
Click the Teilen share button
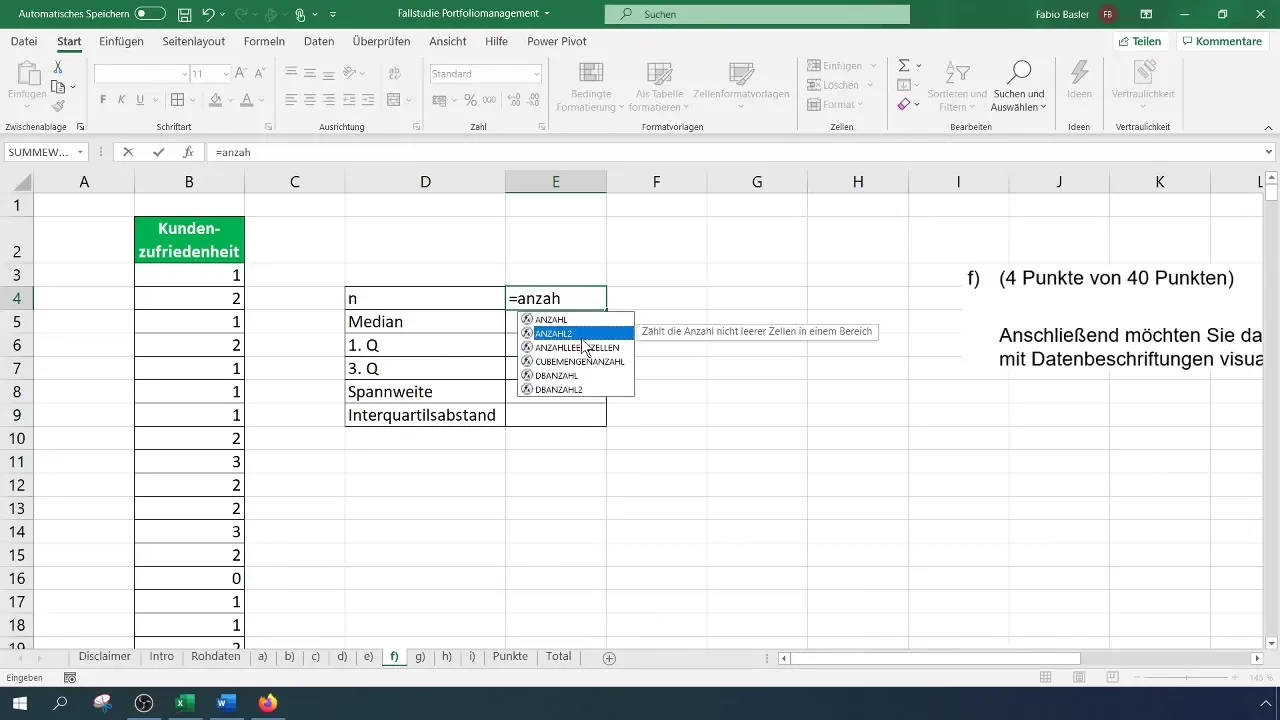[x=1139, y=42]
